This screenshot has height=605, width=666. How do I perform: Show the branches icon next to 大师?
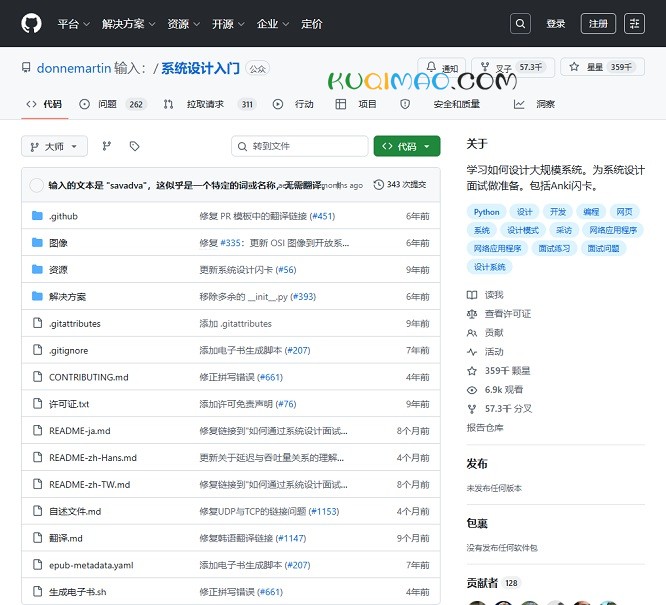107,146
